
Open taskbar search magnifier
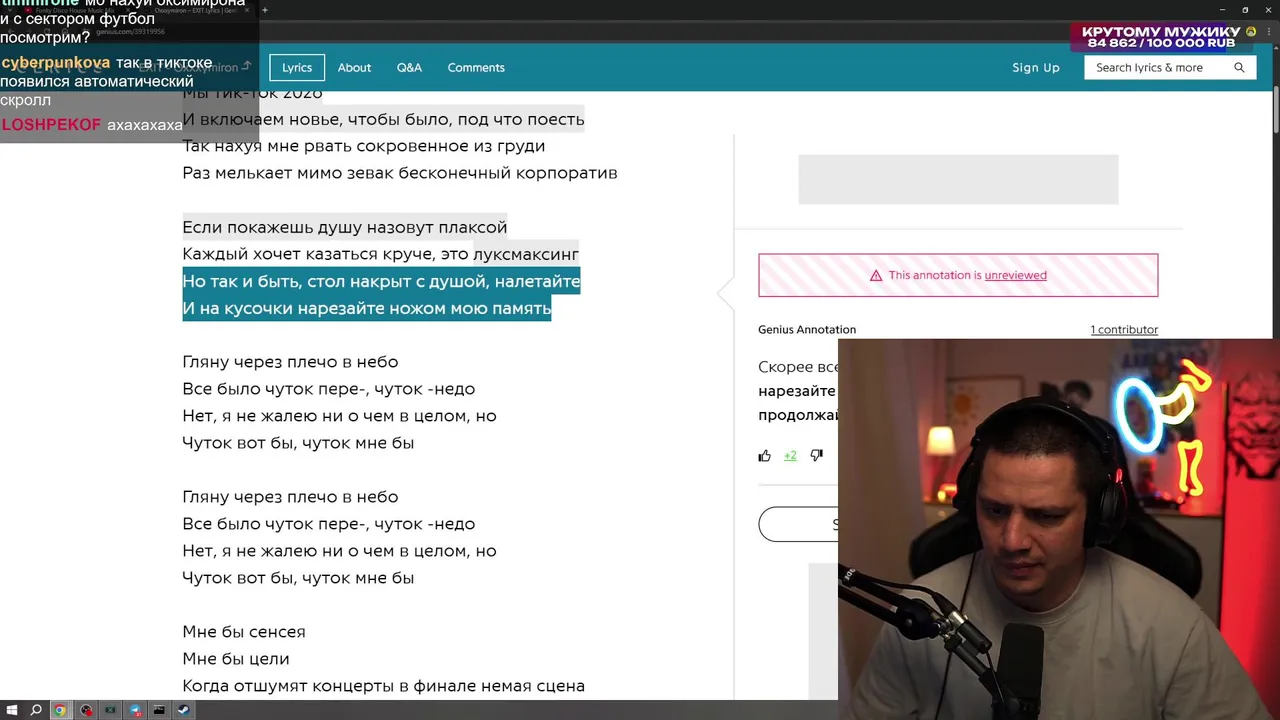point(36,710)
